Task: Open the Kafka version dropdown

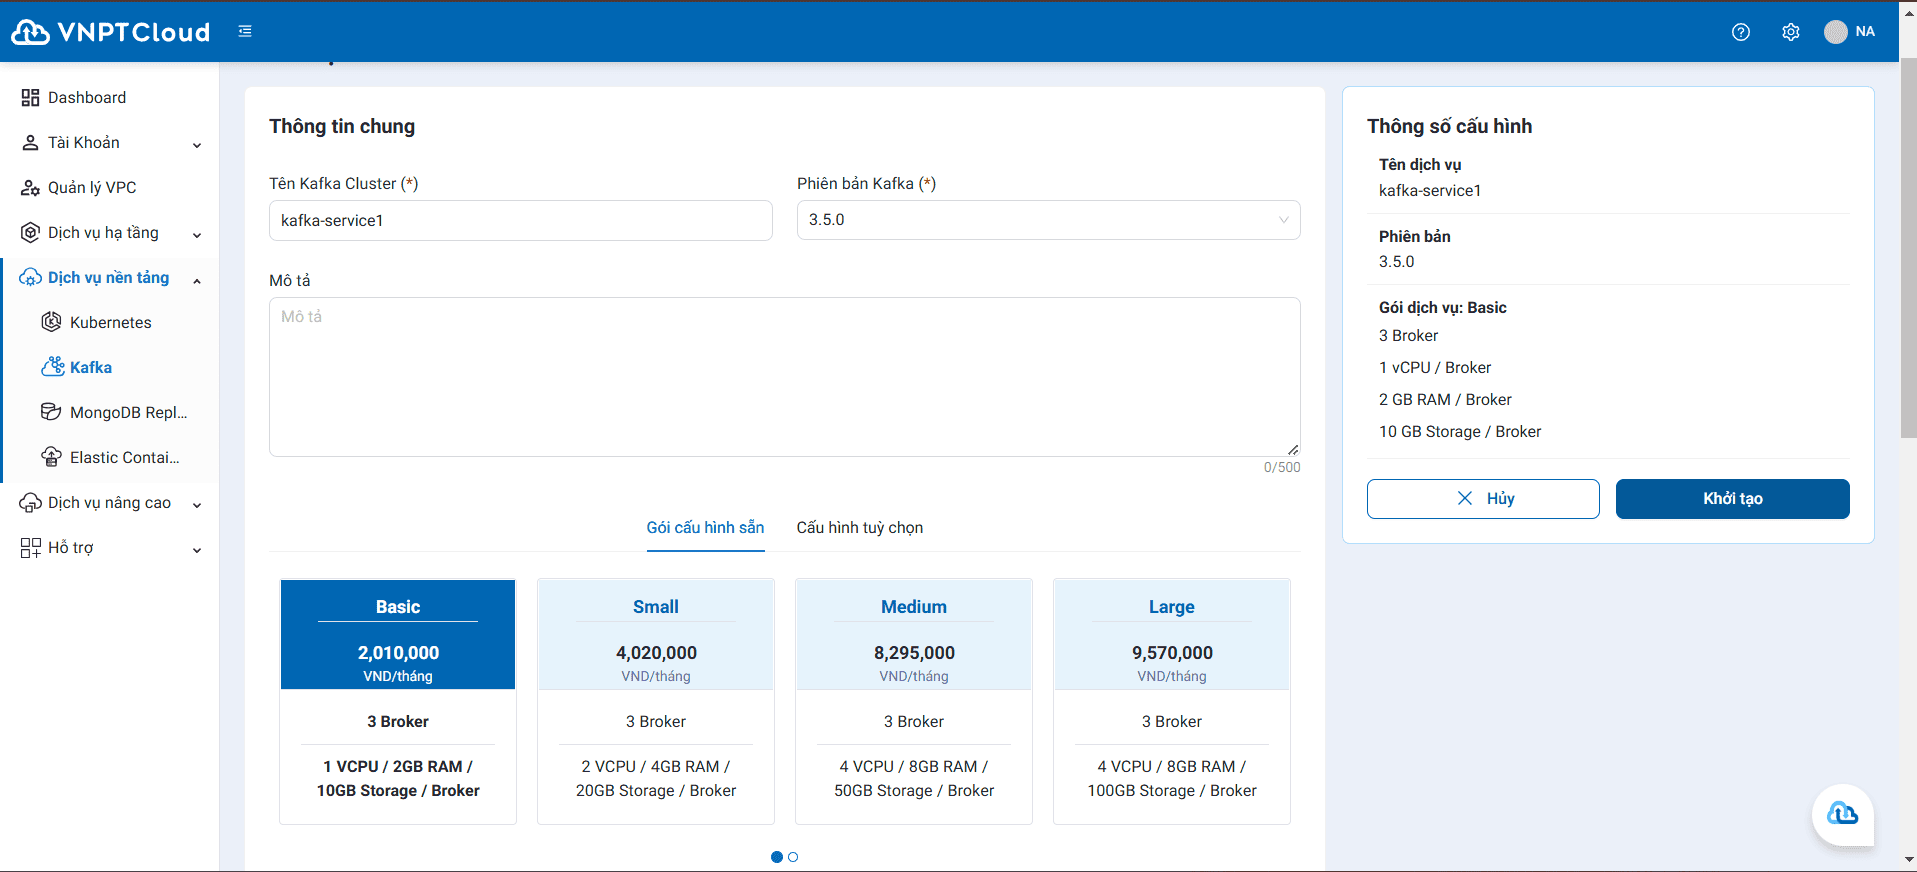Action: coord(1047,220)
